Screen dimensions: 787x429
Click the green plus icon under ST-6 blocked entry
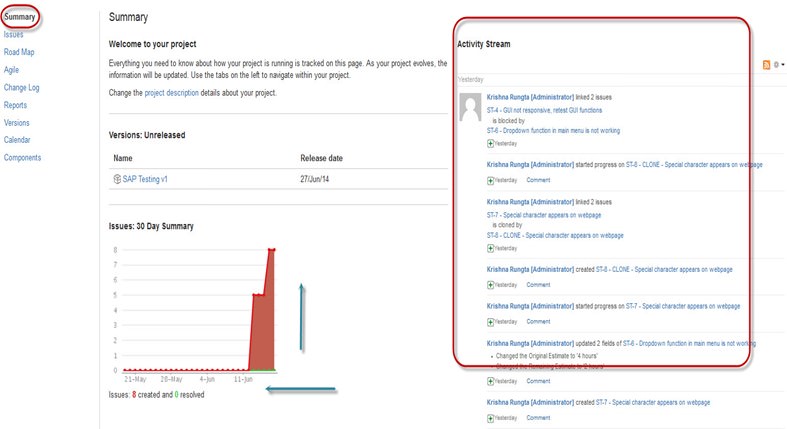(490, 144)
